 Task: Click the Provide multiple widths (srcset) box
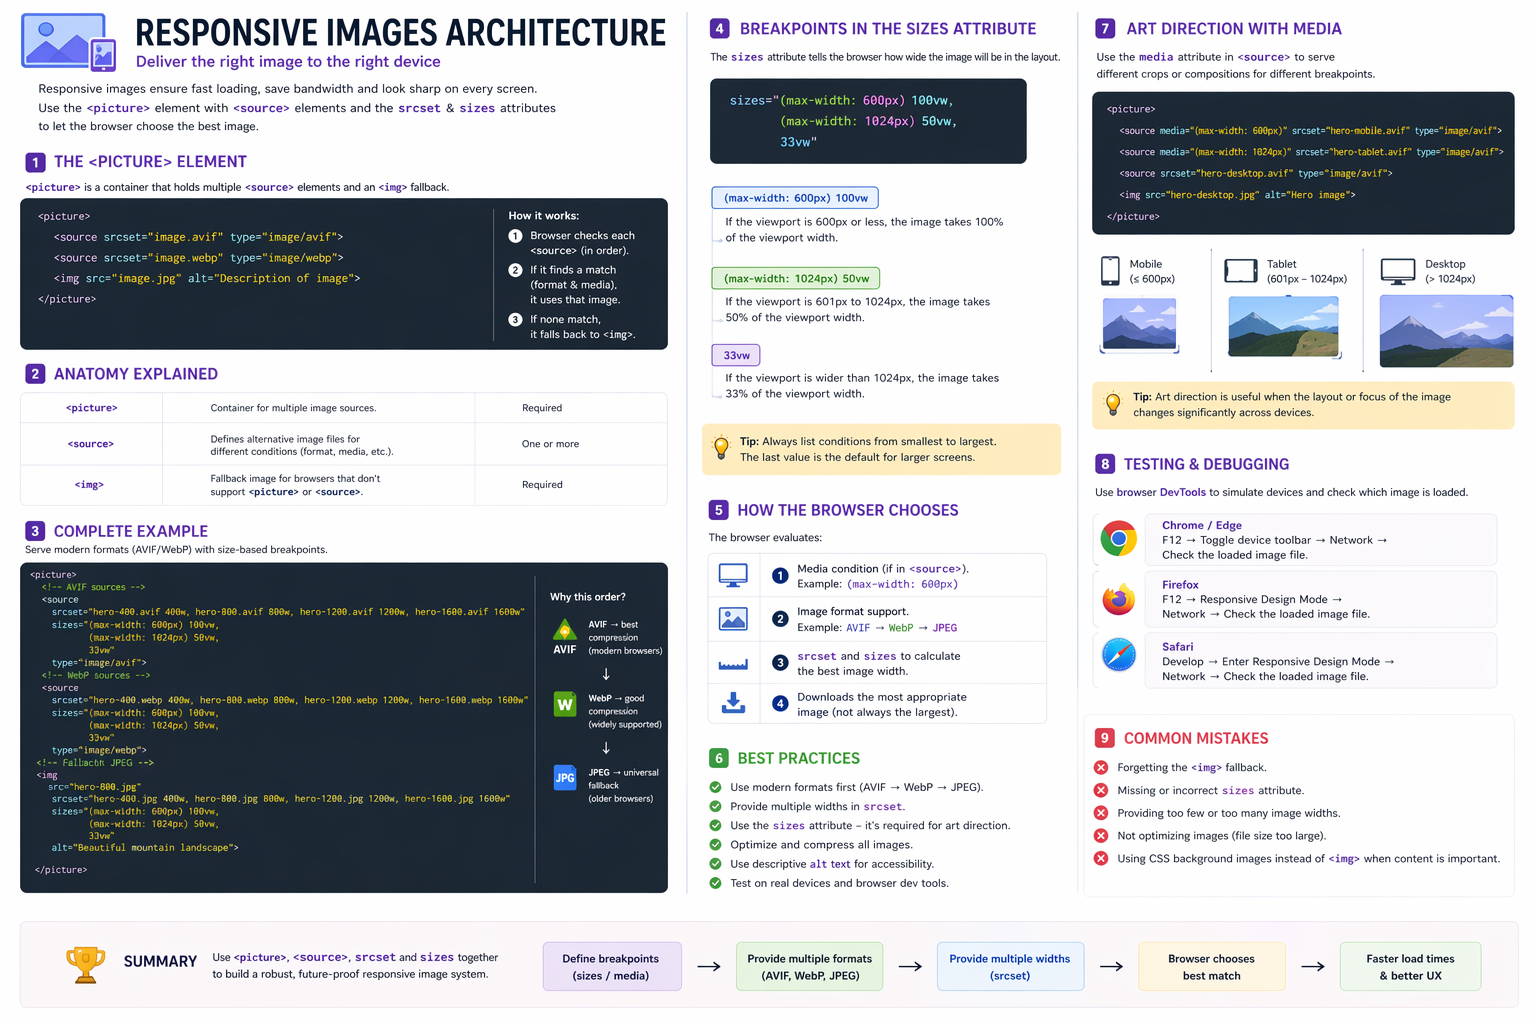point(1010,967)
